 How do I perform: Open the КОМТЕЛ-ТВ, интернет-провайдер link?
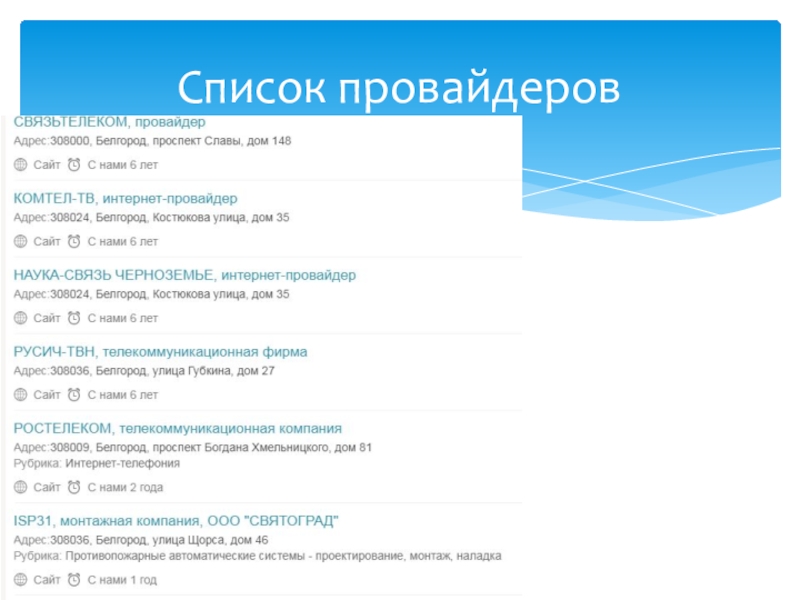pos(125,198)
